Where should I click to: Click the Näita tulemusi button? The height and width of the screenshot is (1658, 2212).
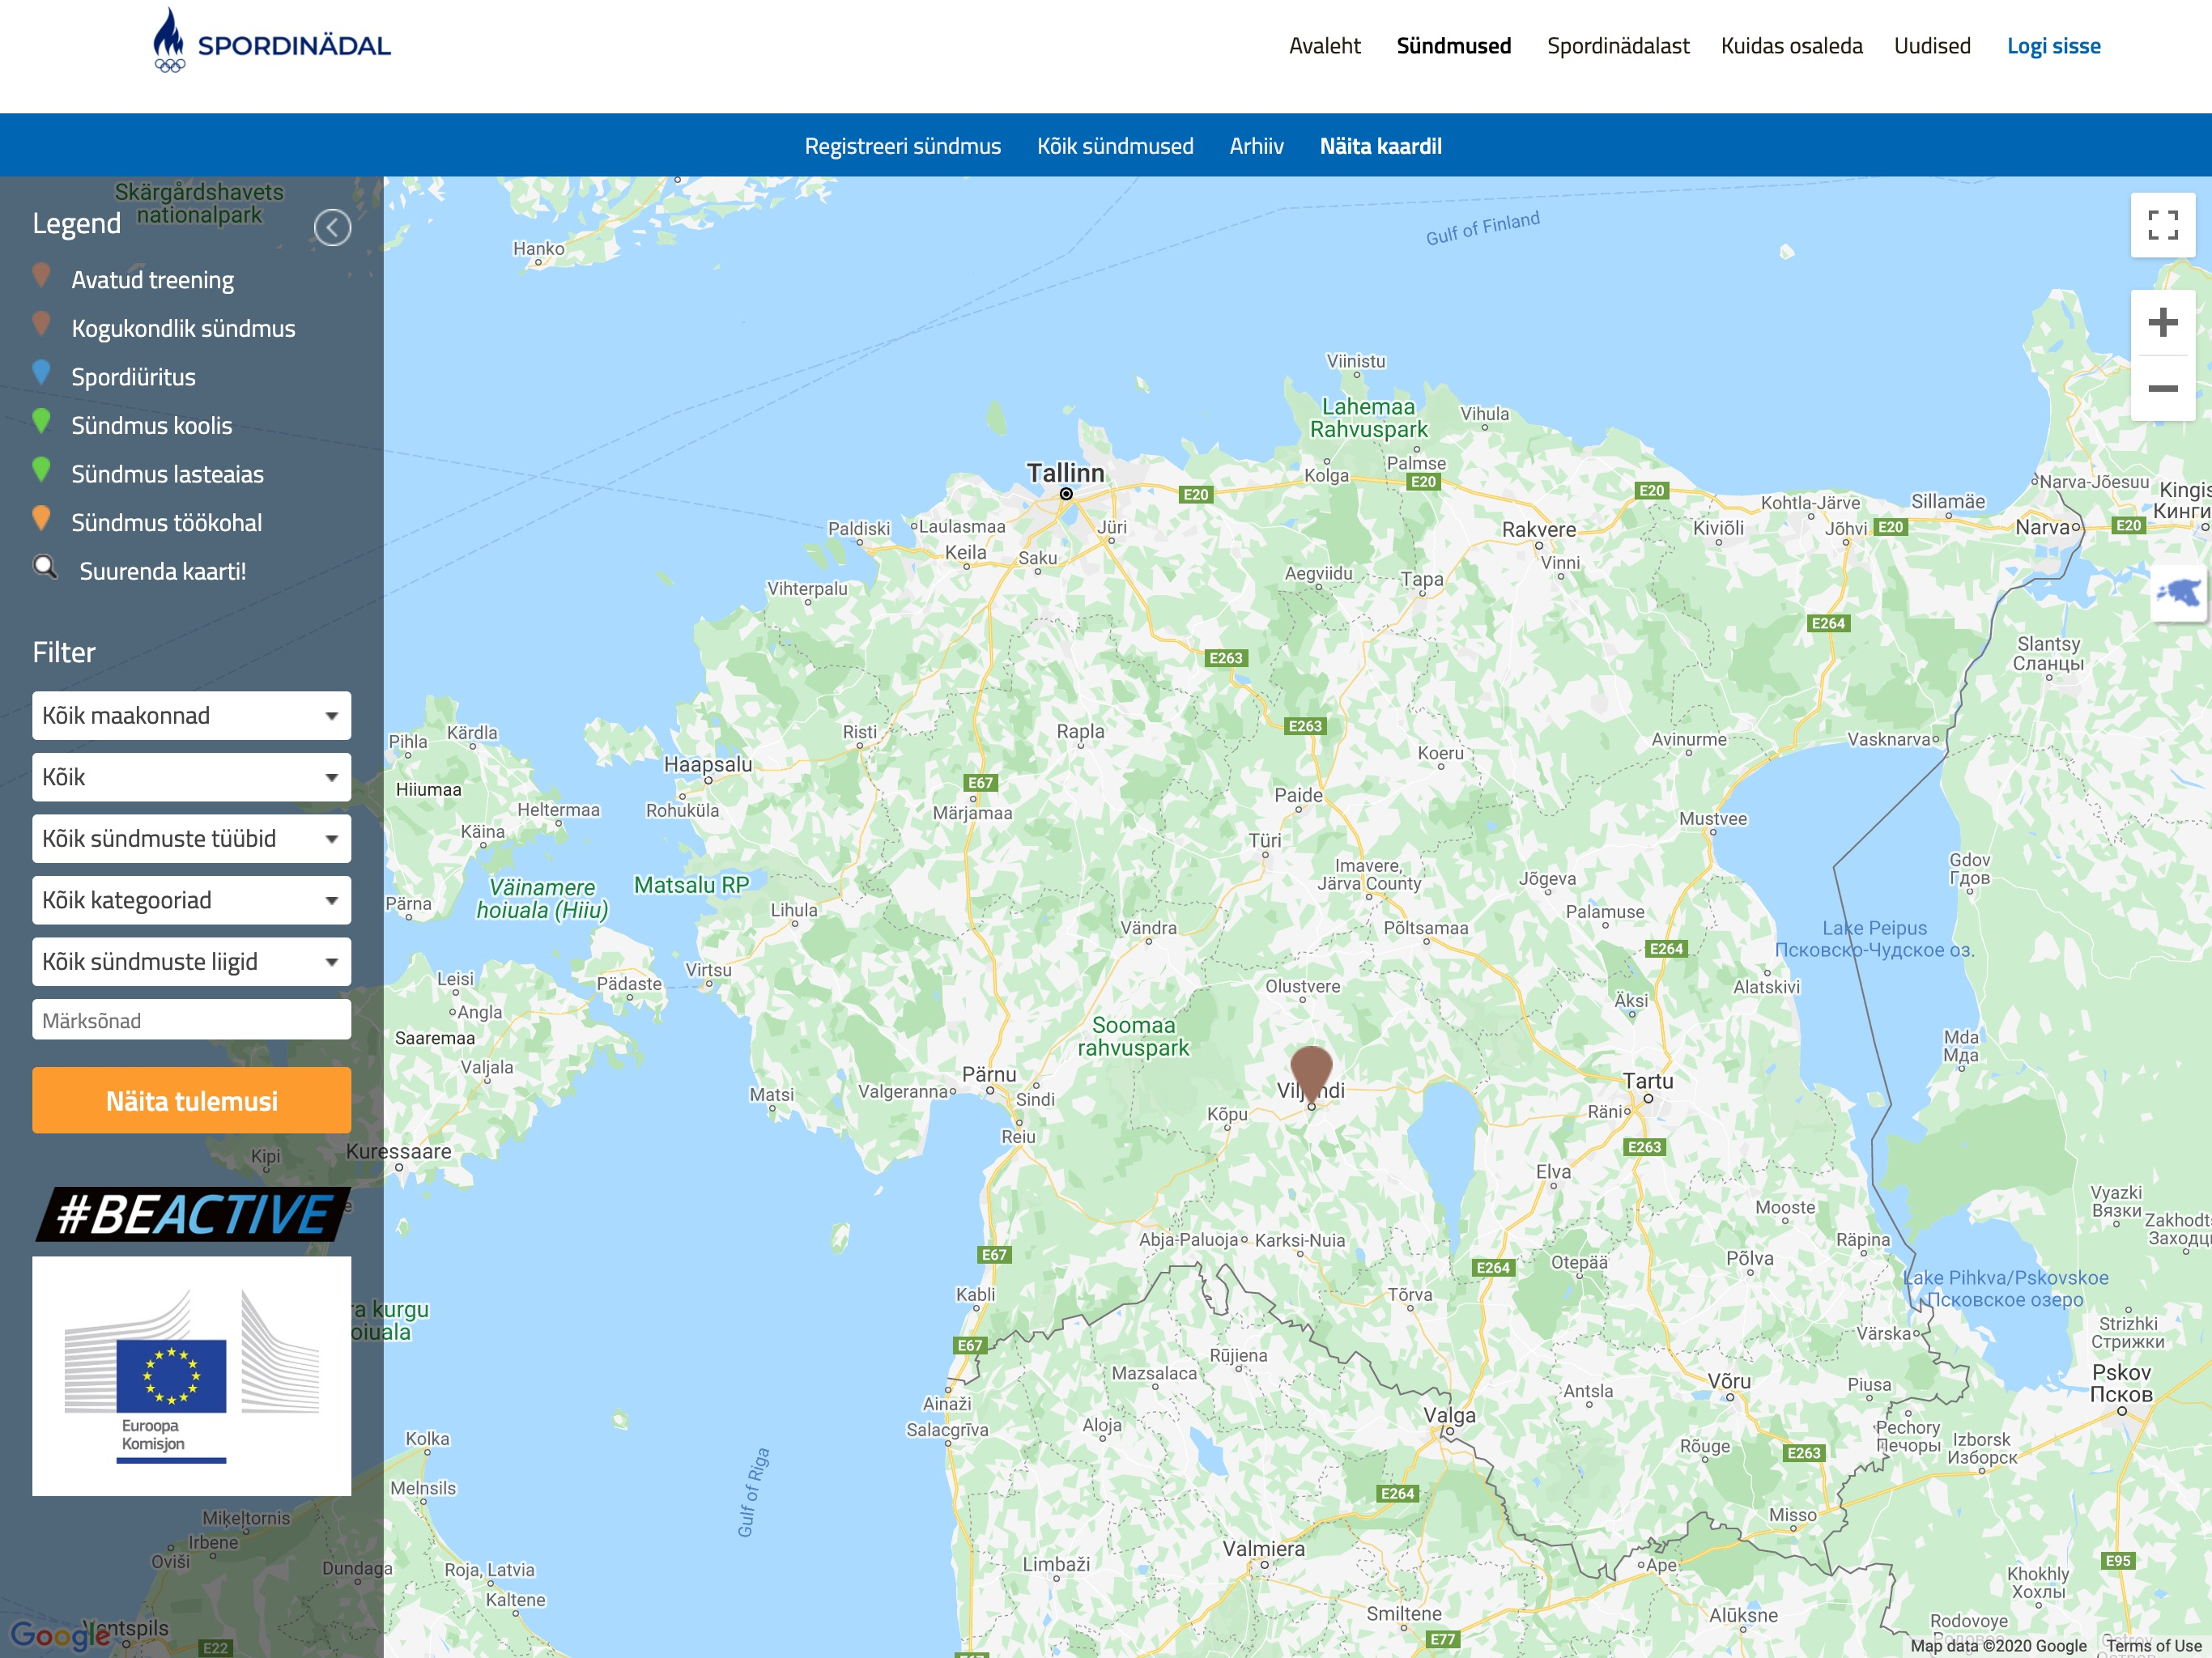(191, 1100)
